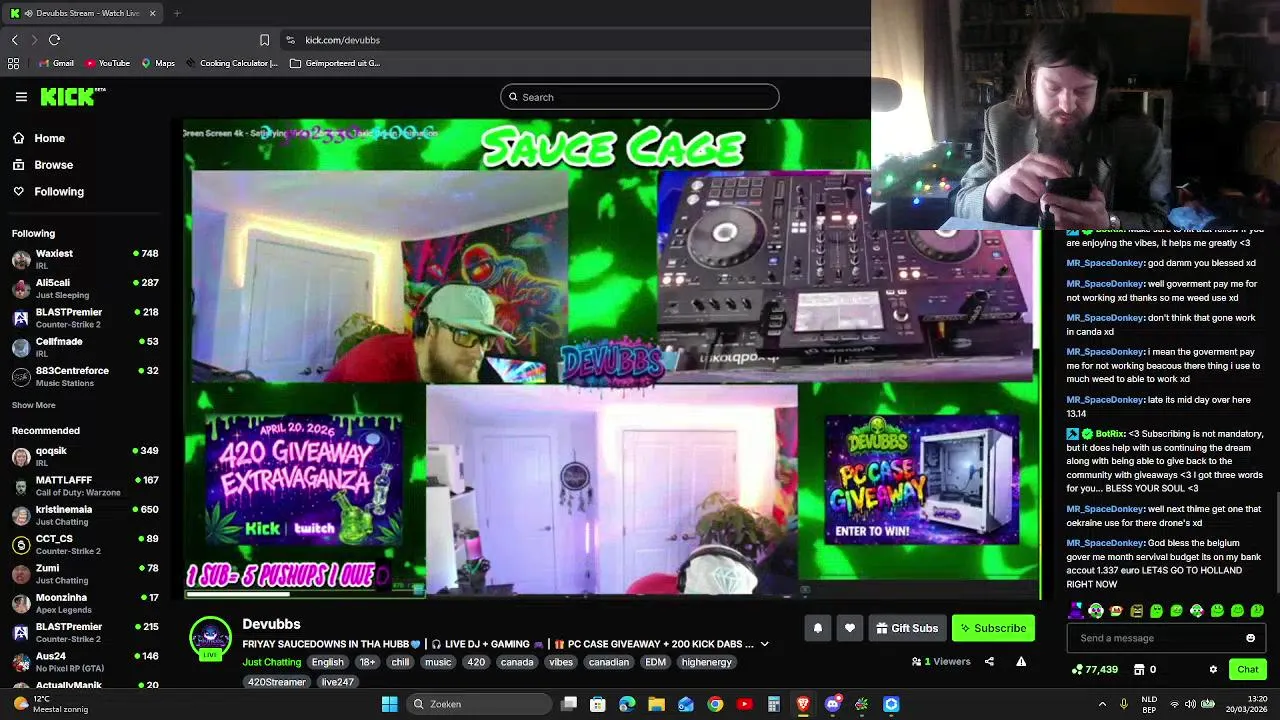Open a new browser tab
1280x720 pixels.
click(177, 13)
